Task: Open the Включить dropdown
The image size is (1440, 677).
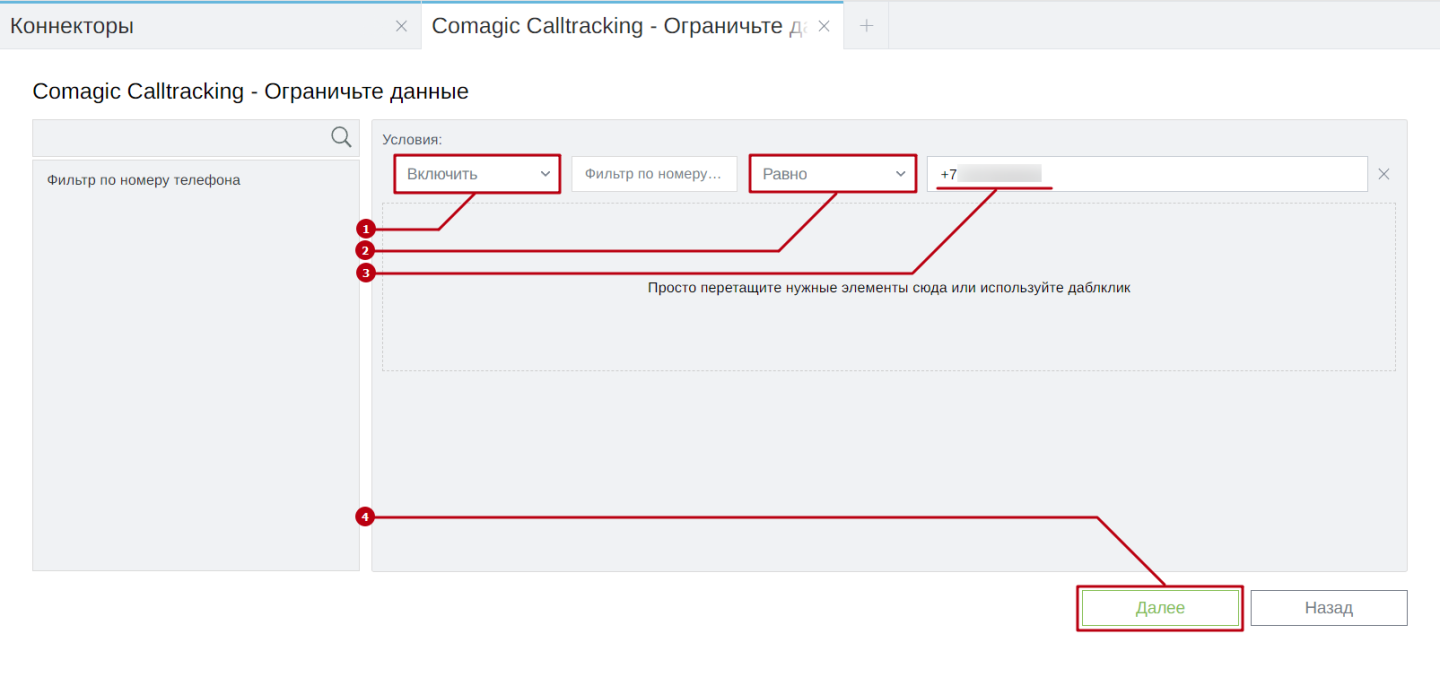Action: point(478,174)
